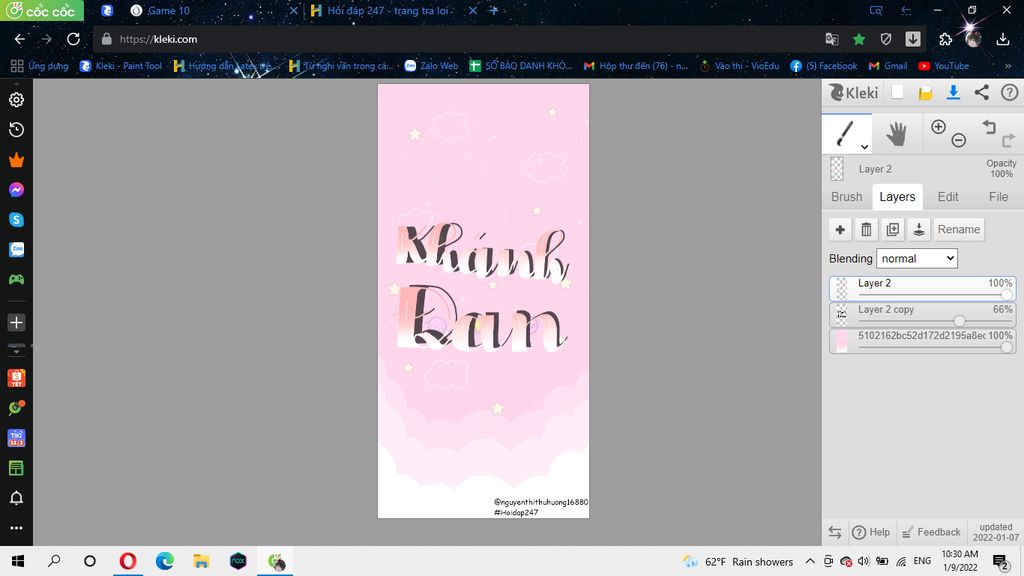The height and width of the screenshot is (576, 1024).
Task: Click the pink canvas artwork
Action: [483, 301]
